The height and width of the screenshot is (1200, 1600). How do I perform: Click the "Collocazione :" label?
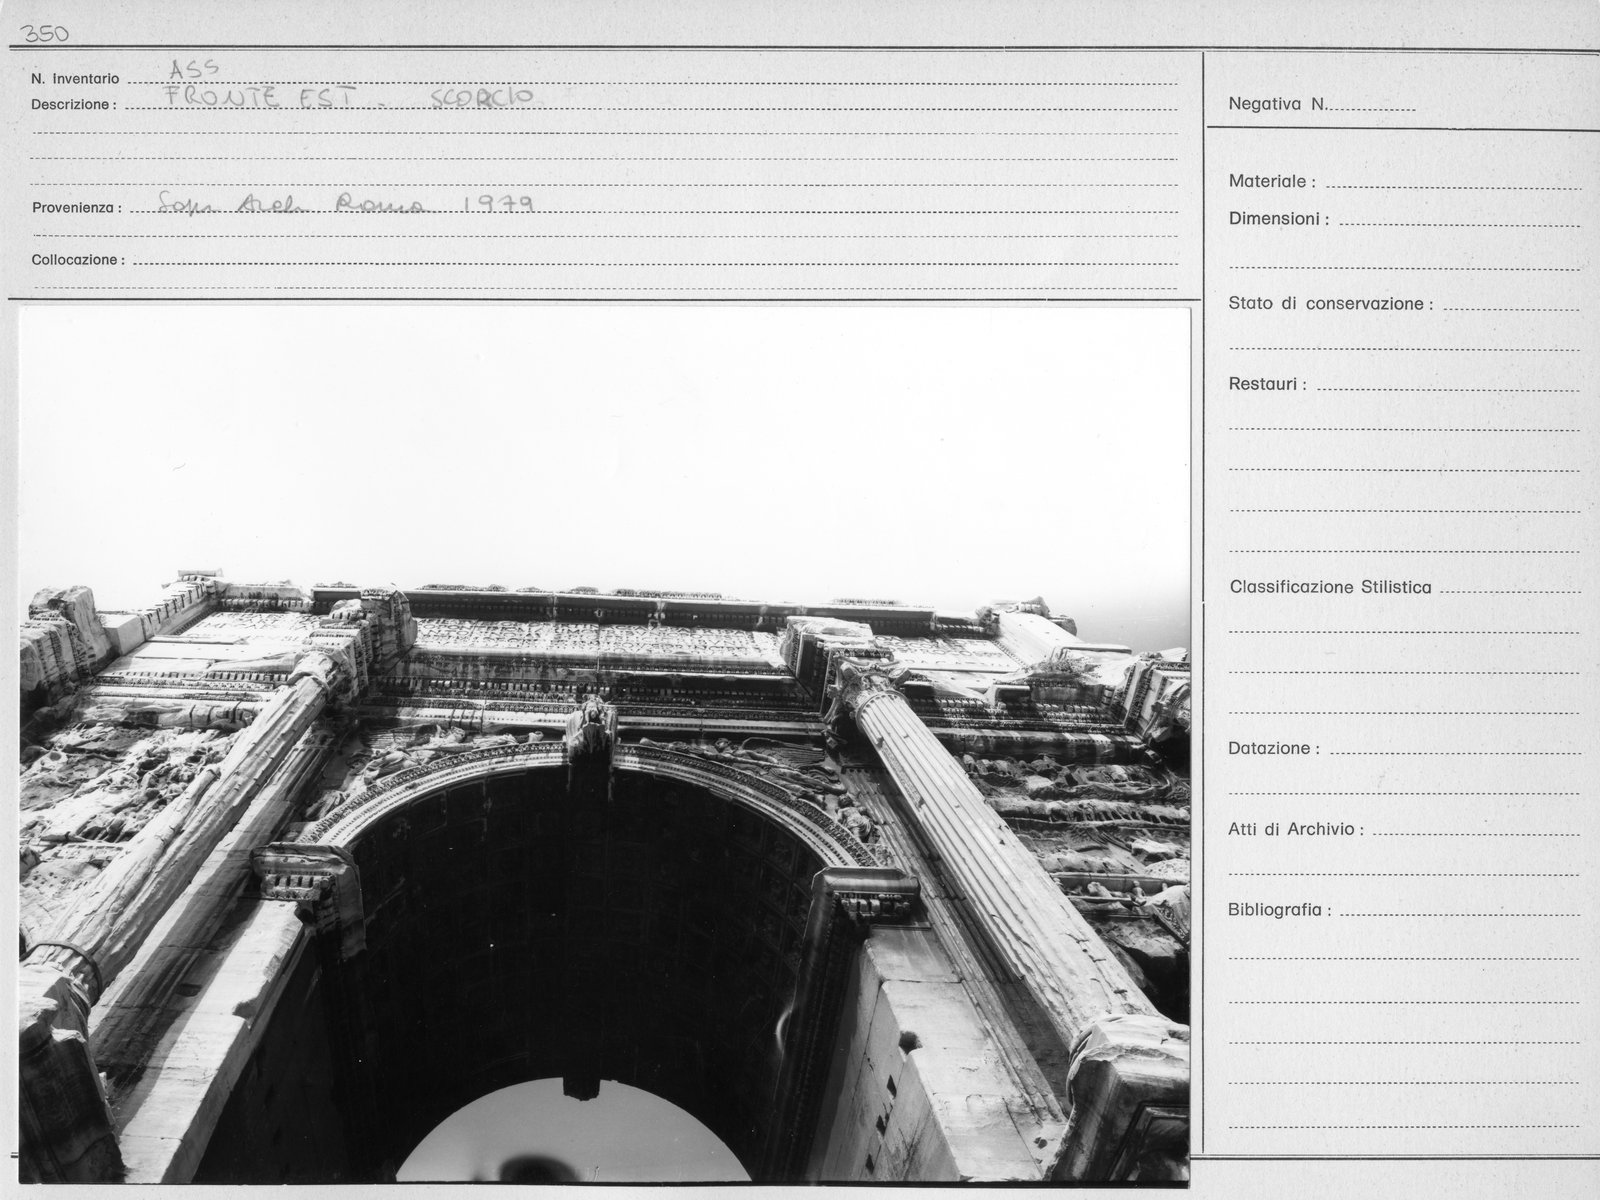78,260
